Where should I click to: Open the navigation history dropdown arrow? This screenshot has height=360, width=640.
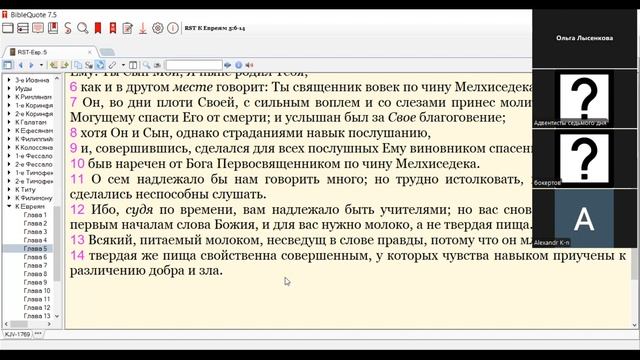coord(41,65)
